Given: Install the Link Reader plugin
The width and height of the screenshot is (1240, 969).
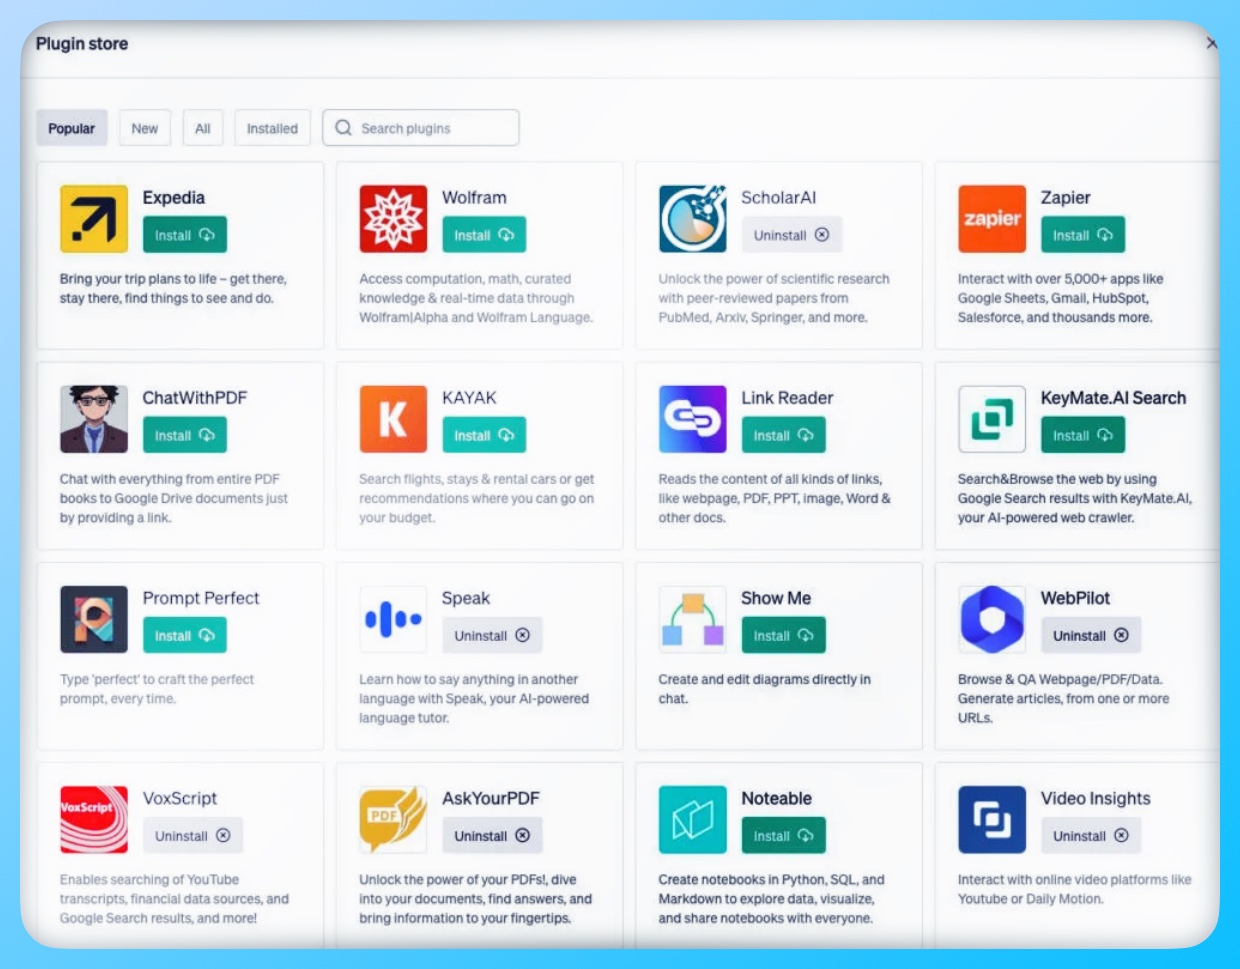Looking at the screenshot, I should pyautogui.click(x=784, y=435).
